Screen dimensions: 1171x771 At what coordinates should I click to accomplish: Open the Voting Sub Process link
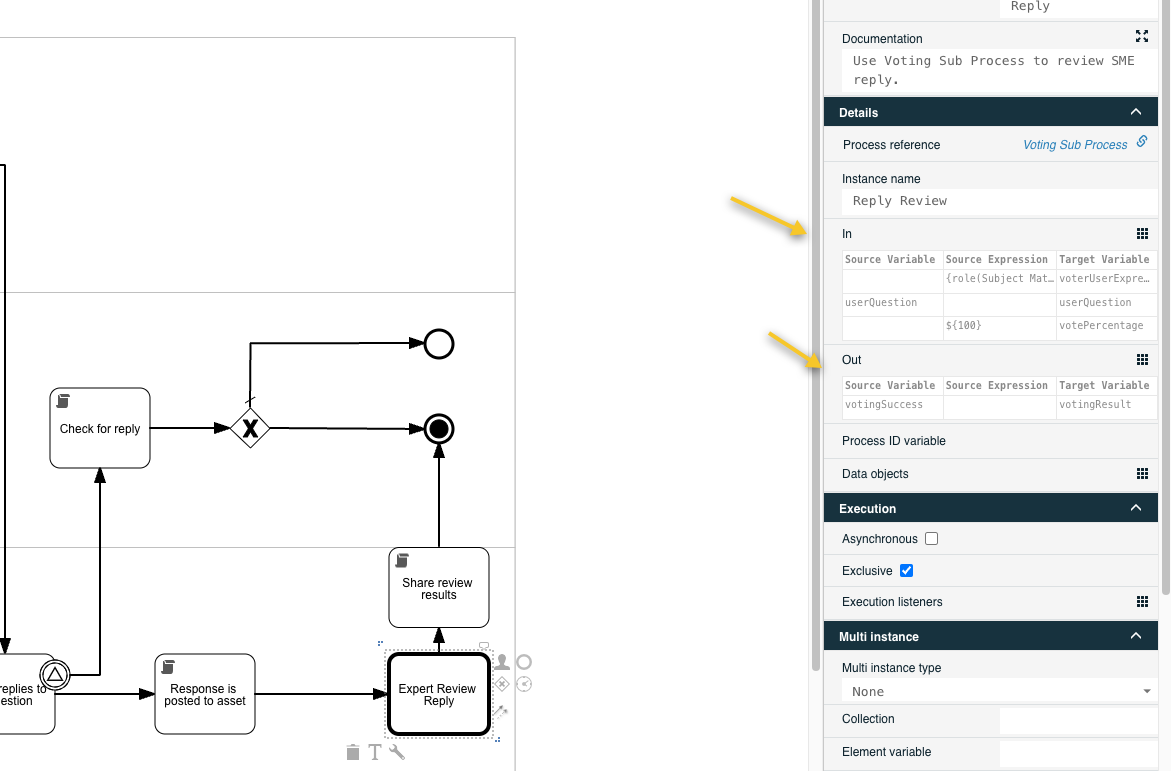click(x=1075, y=145)
